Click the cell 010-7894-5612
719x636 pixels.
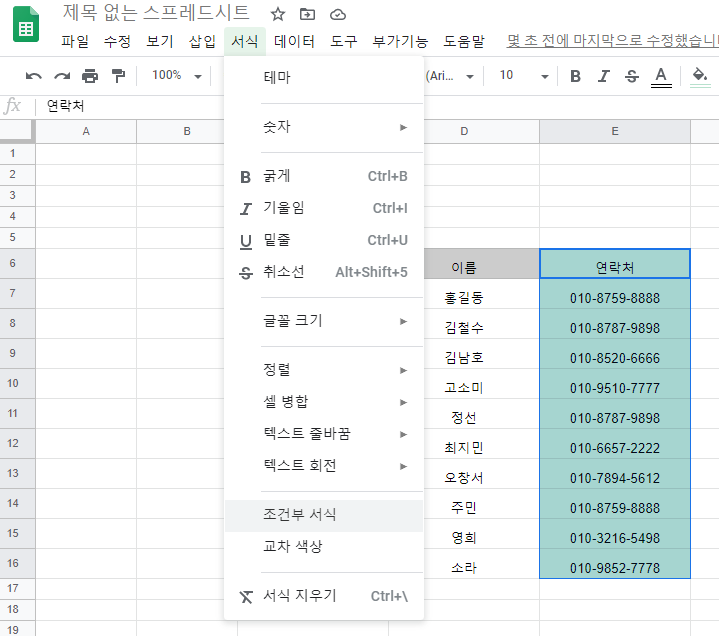(x=615, y=474)
